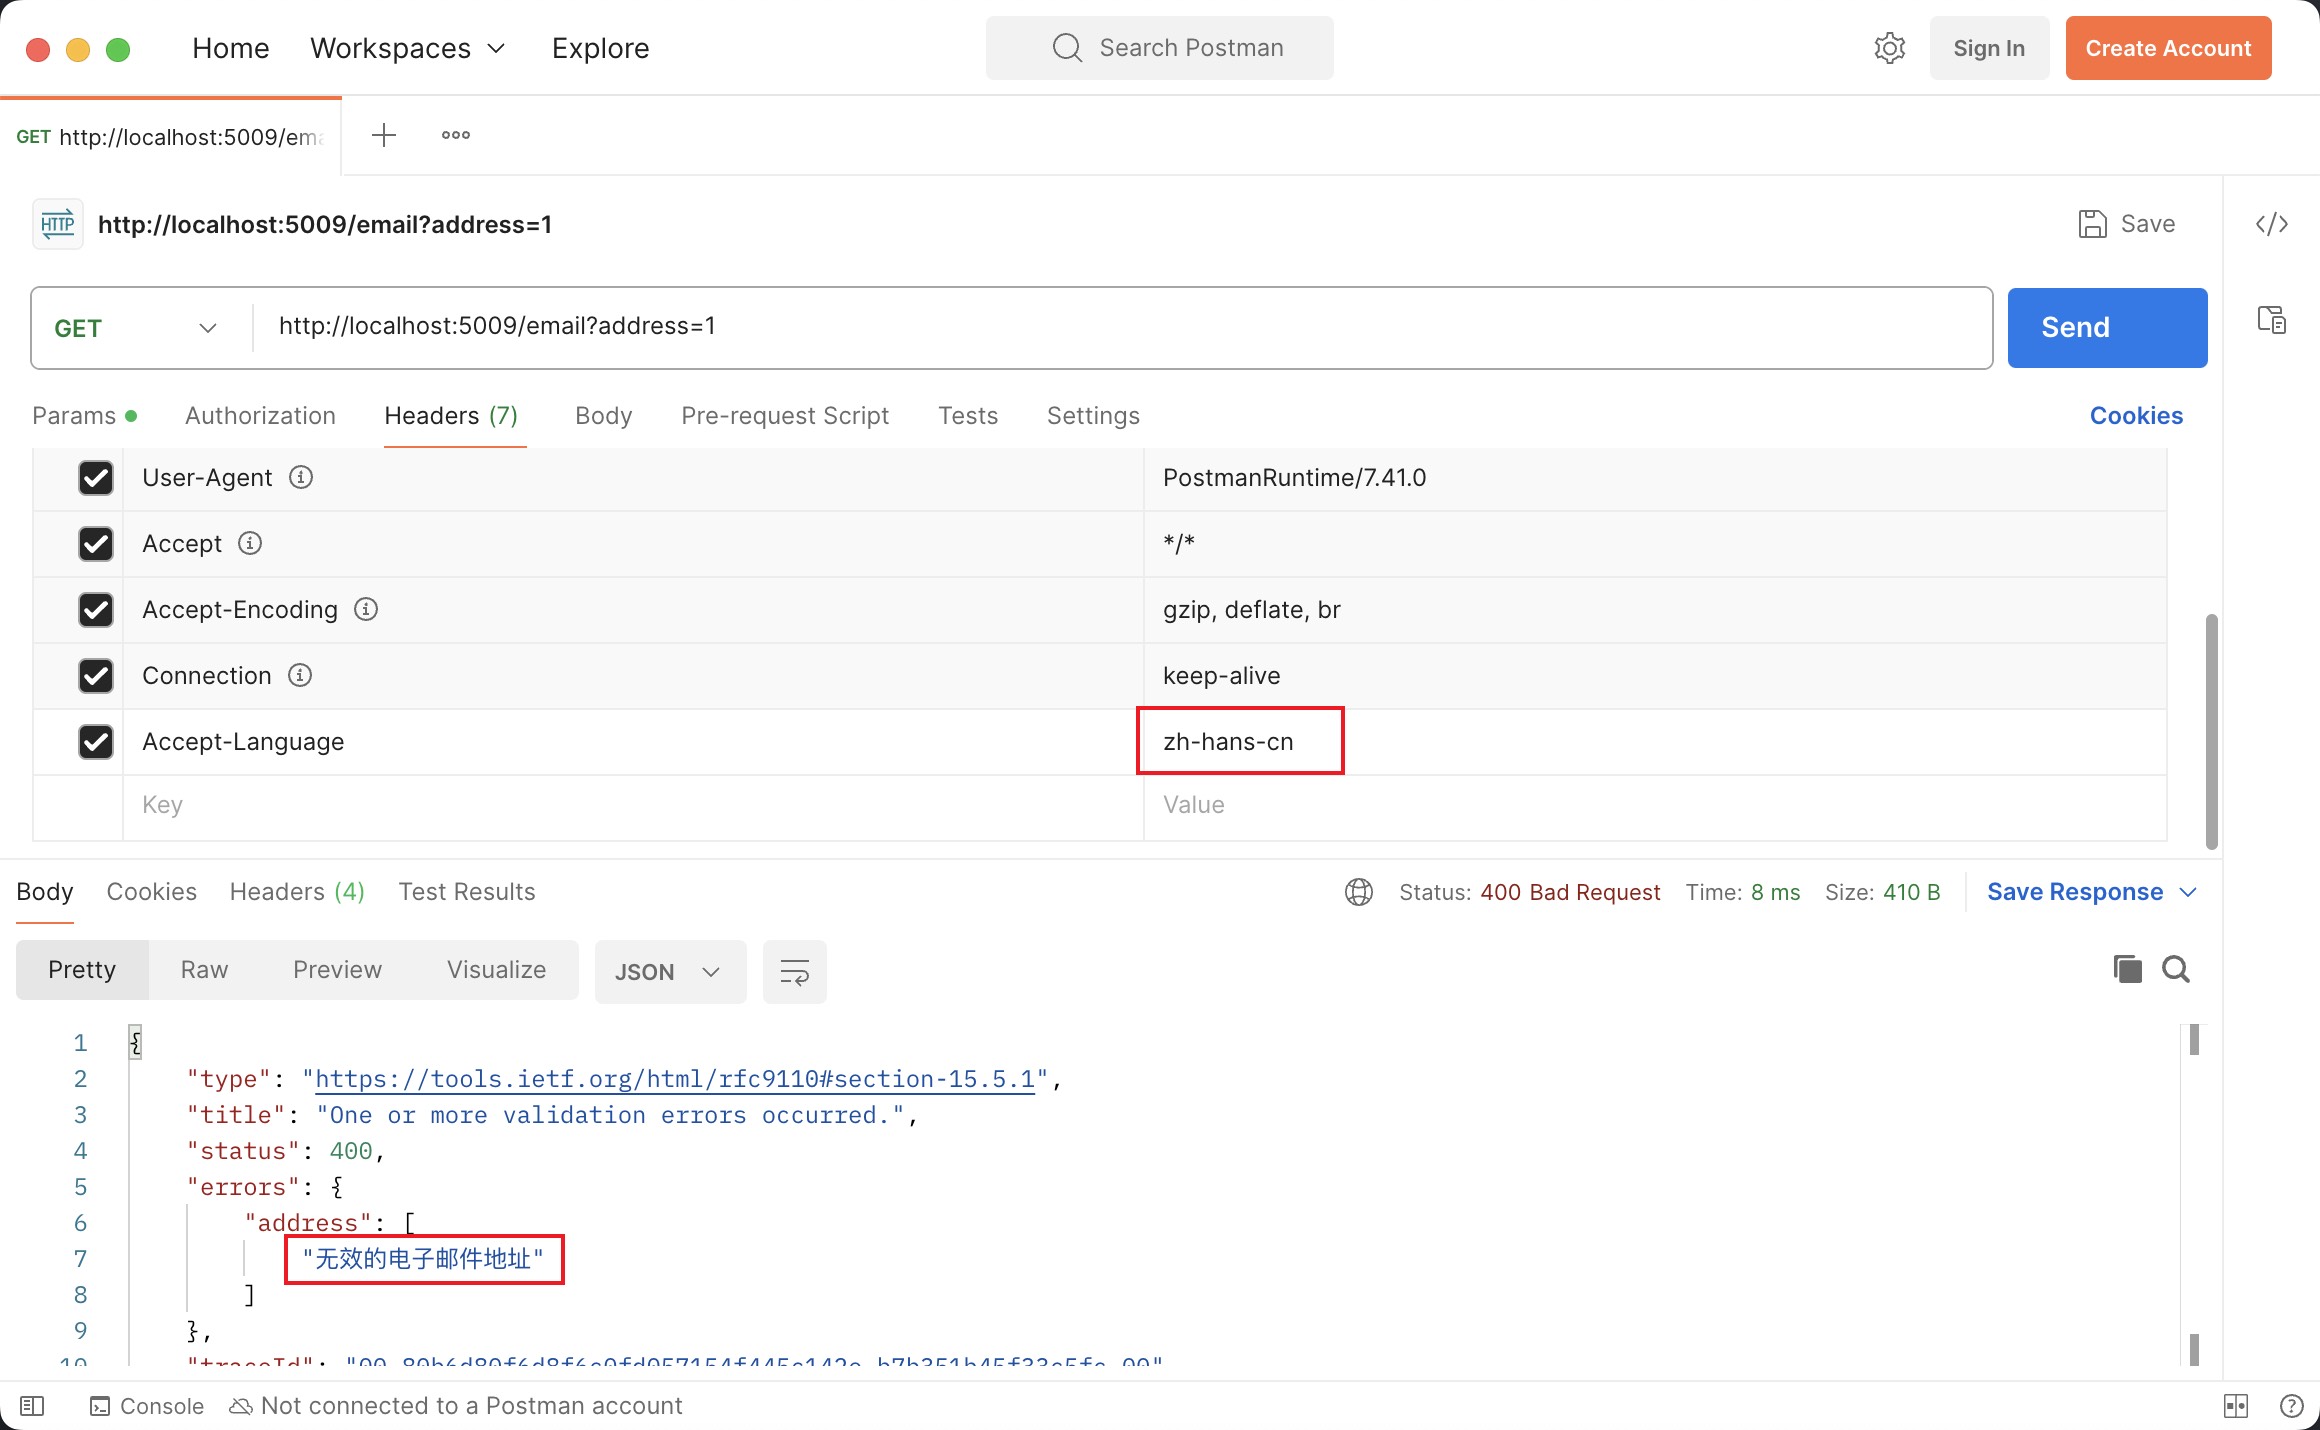The width and height of the screenshot is (2320, 1430).
Task: Click the beautify JSON icon
Action: coord(792,971)
